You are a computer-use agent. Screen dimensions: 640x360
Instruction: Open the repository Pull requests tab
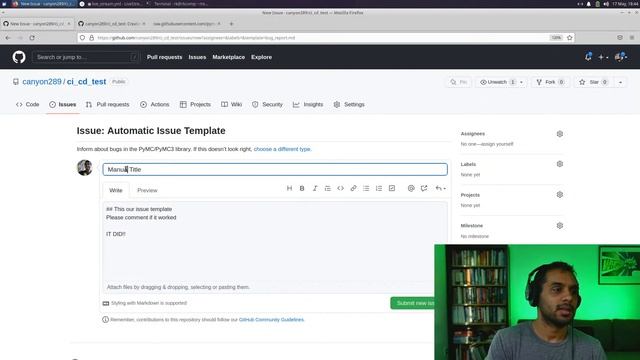click(108, 104)
